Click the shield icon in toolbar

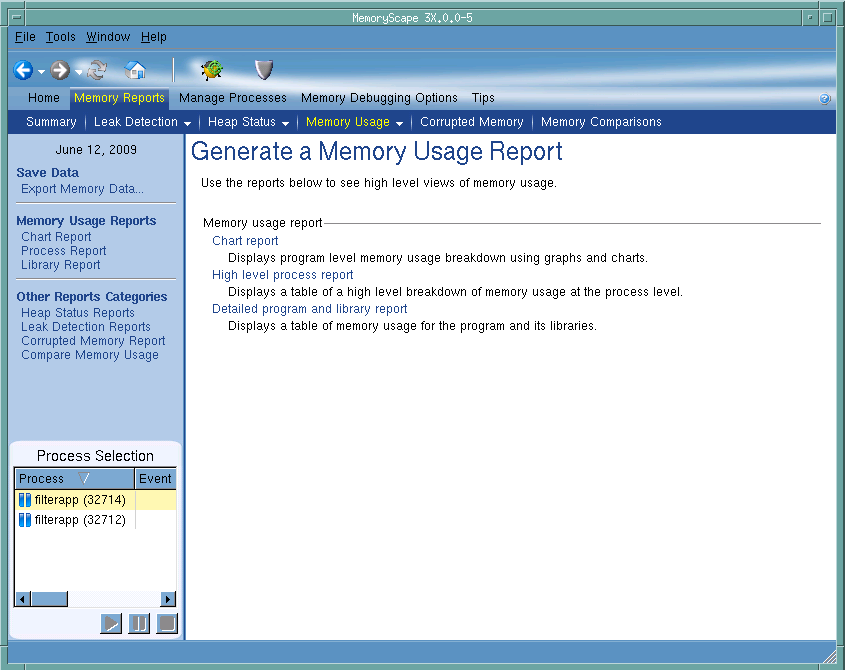point(263,70)
